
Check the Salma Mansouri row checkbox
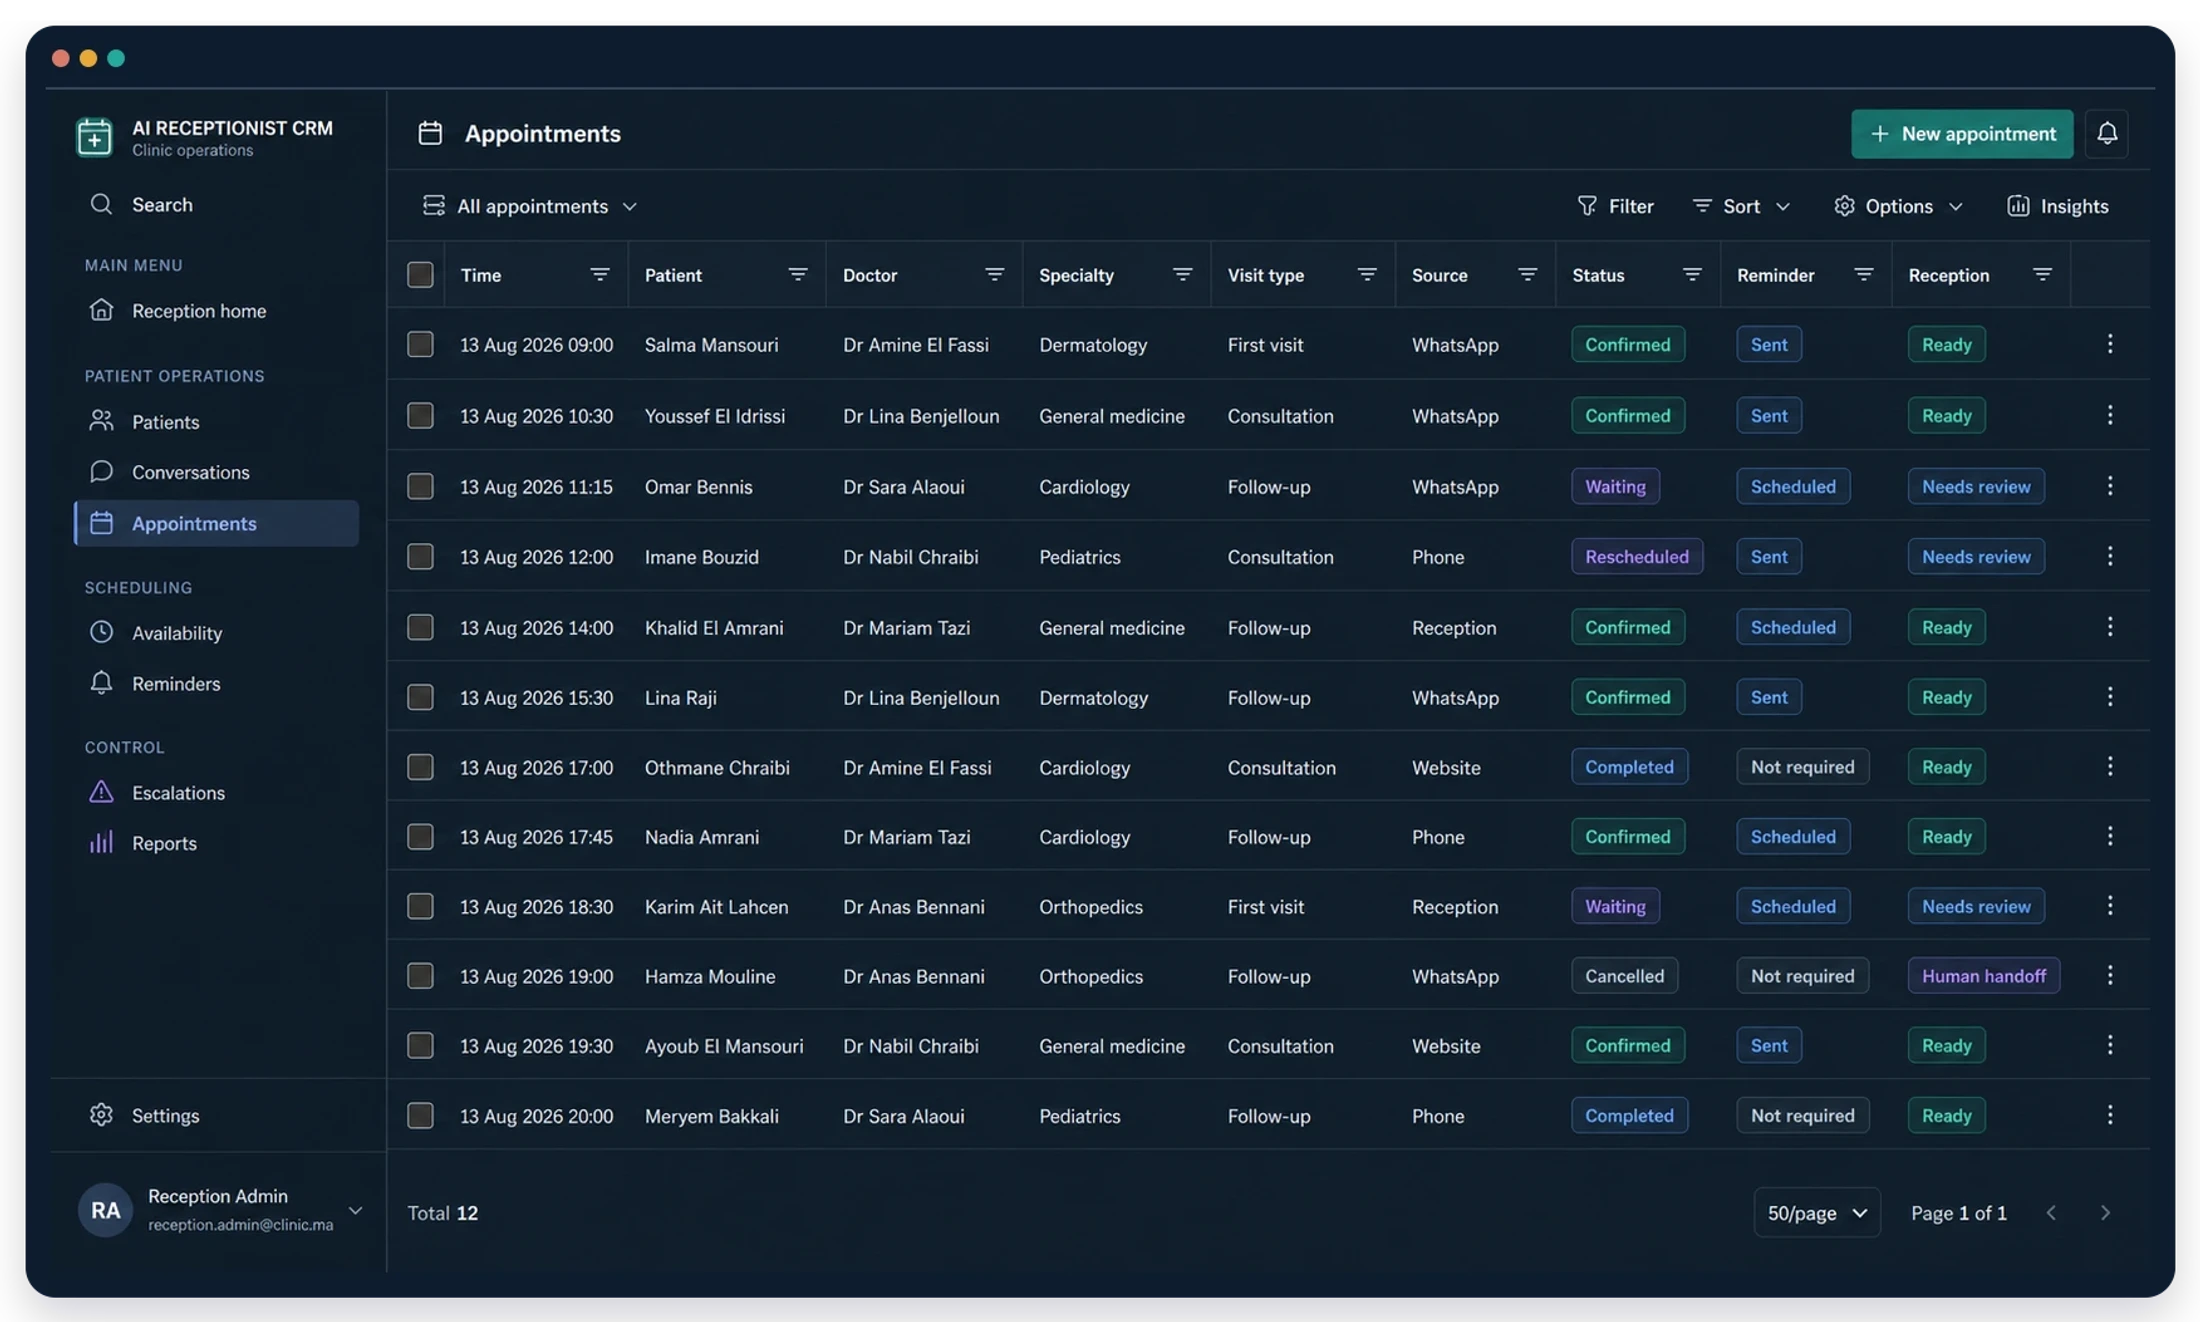[420, 344]
